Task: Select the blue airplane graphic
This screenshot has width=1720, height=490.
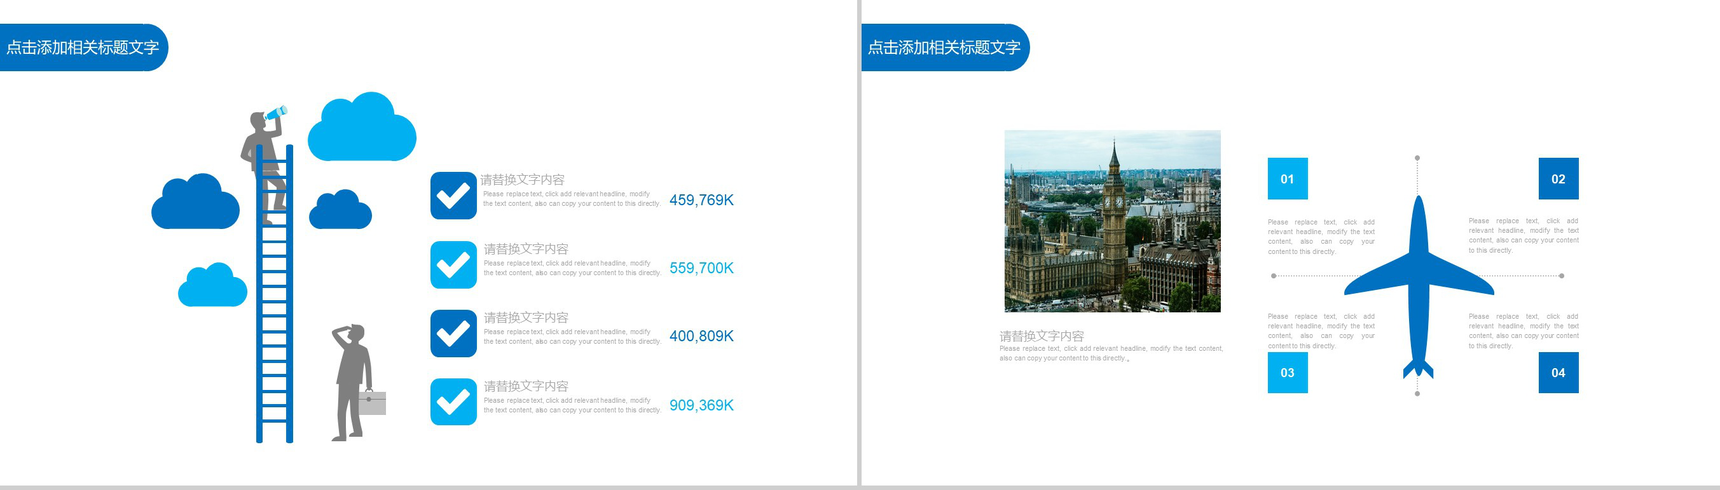Action: (1418, 288)
